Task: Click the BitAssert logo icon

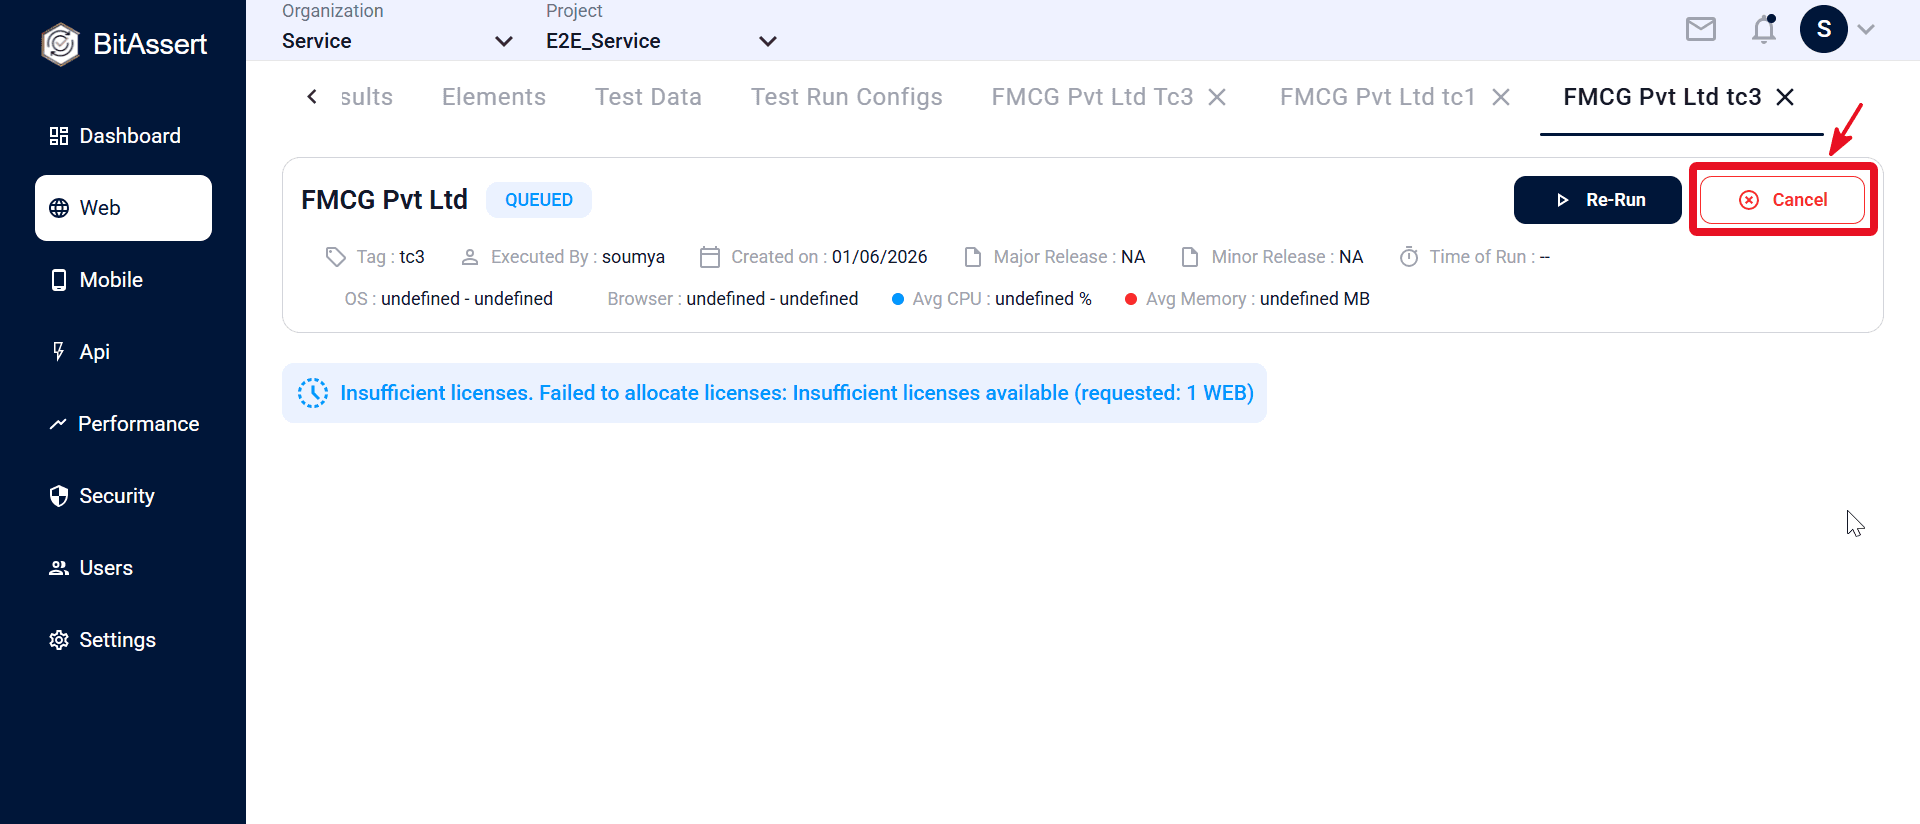Action: [60, 44]
